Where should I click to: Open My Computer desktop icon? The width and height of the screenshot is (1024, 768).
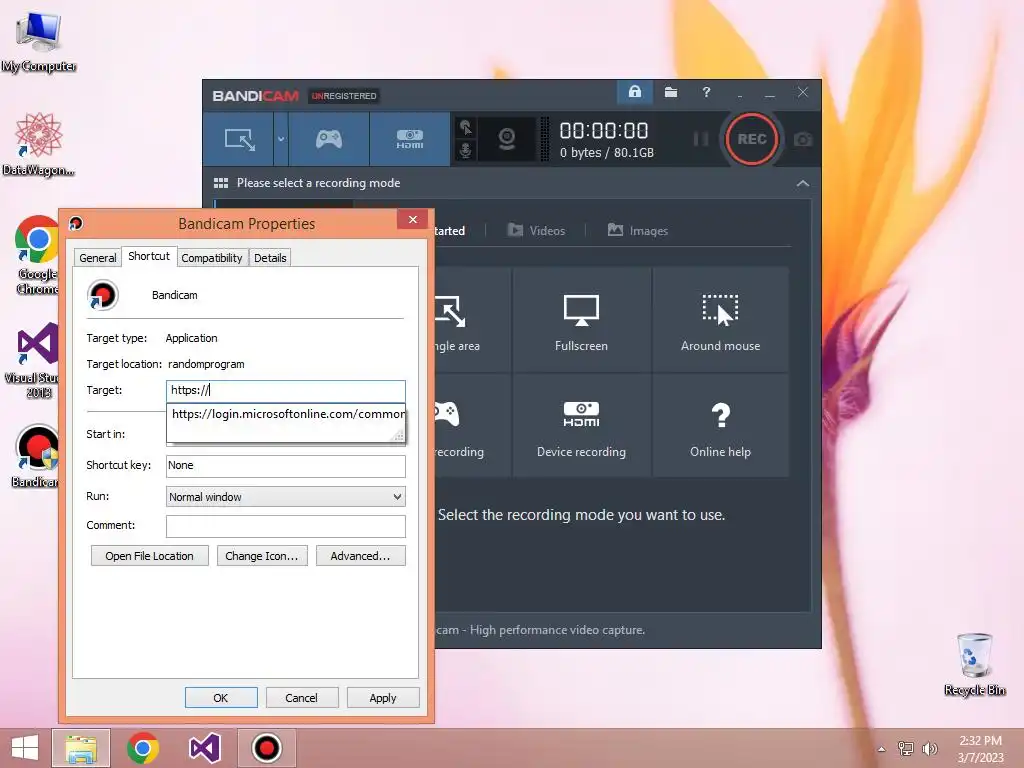pos(39,42)
